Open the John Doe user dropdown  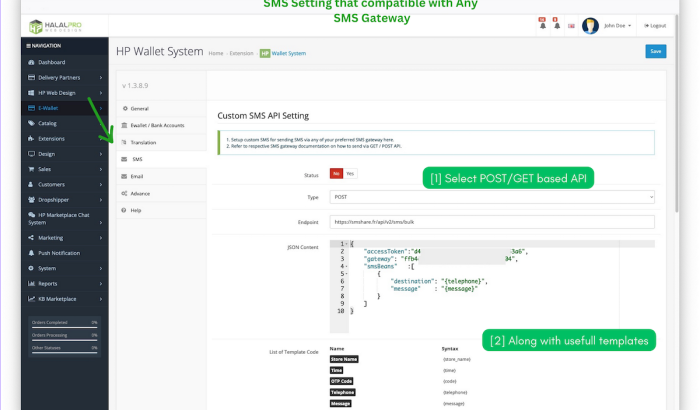(617, 26)
